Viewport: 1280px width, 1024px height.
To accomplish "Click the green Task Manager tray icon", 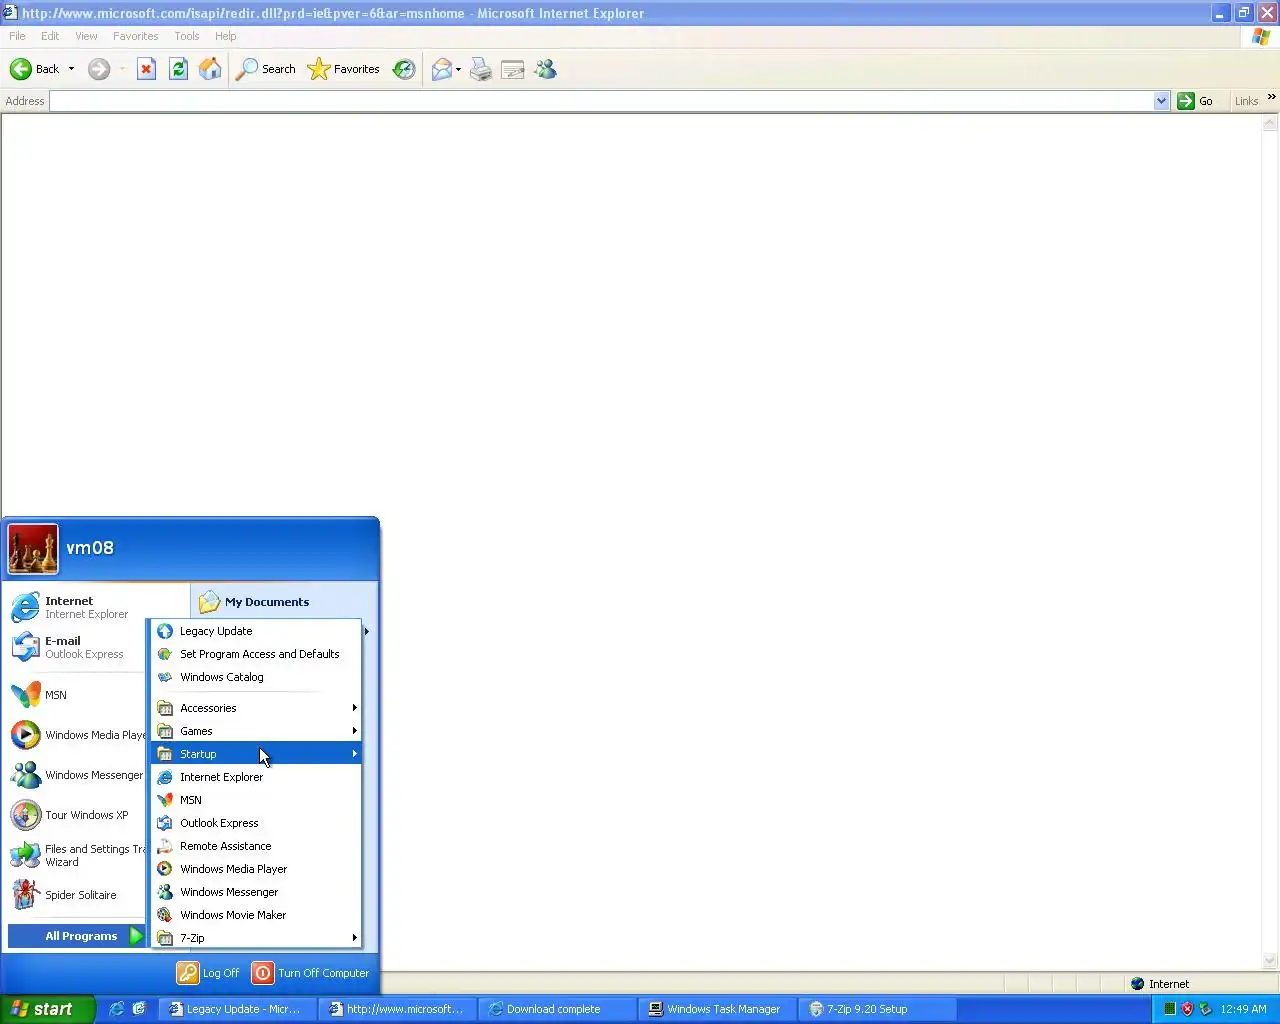I will 1169,1009.
